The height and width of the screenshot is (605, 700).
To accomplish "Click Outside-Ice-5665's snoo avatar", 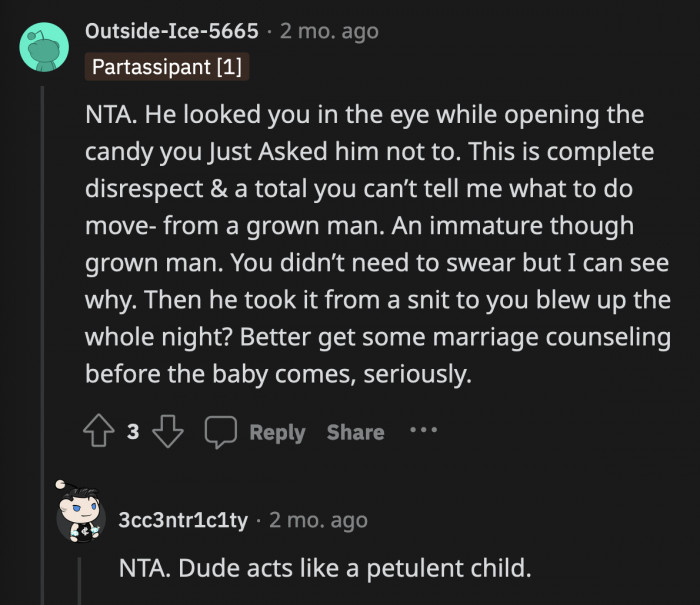I will coord(45,46).
